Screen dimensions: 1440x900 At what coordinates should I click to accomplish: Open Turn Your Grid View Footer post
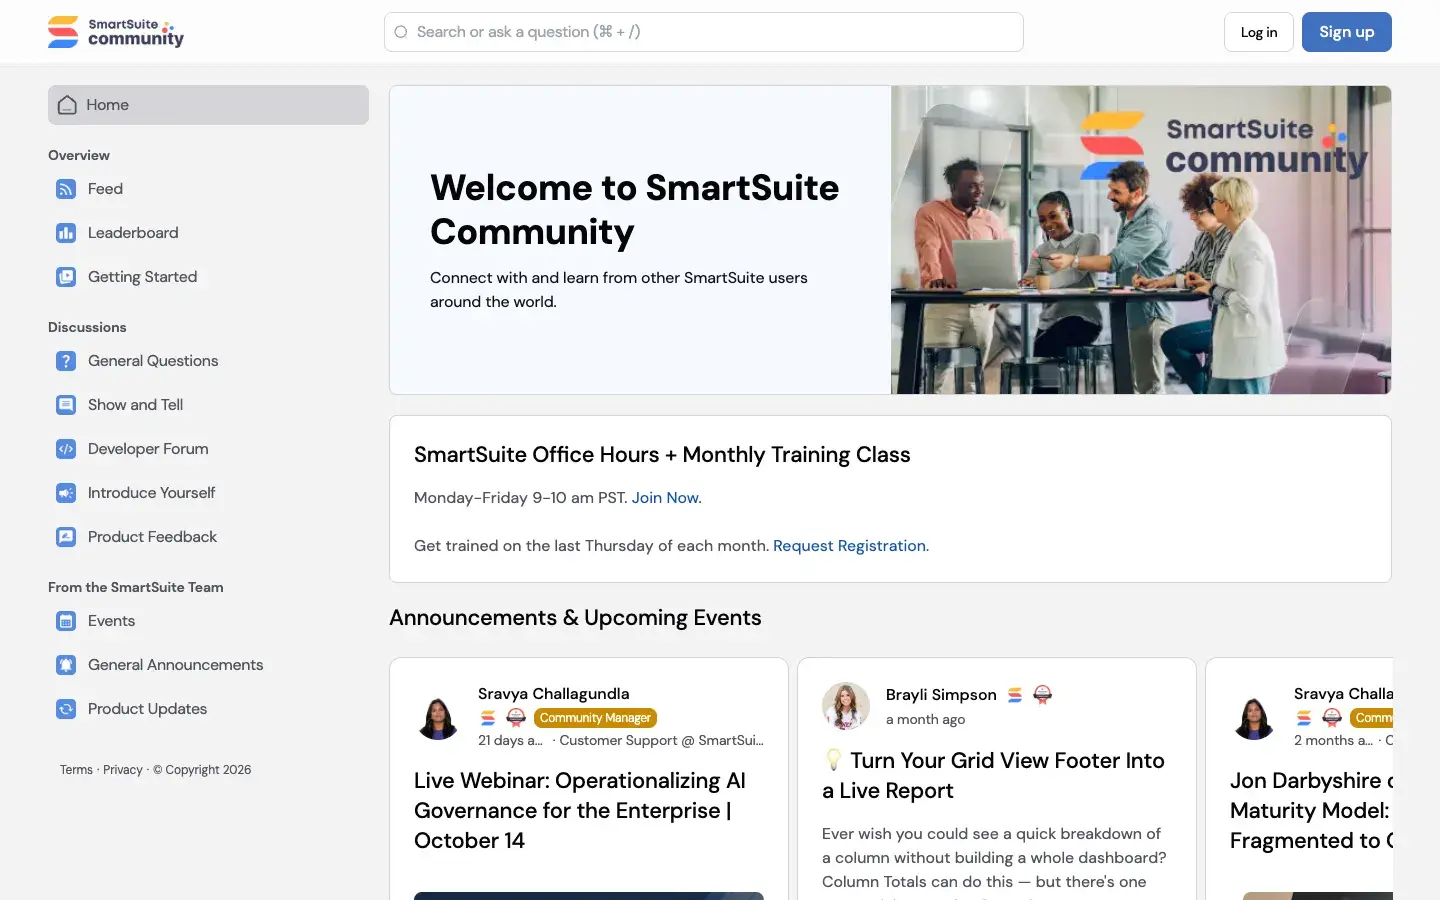pyautogui.click(x=993, y=776)
